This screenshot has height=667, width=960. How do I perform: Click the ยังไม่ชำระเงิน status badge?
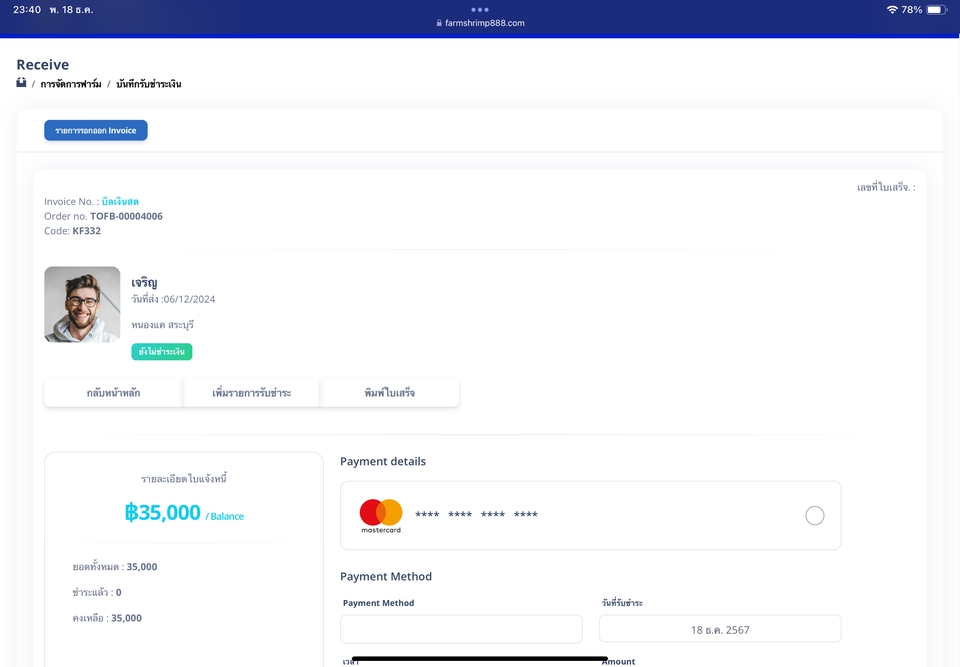(x=162, y=352)
